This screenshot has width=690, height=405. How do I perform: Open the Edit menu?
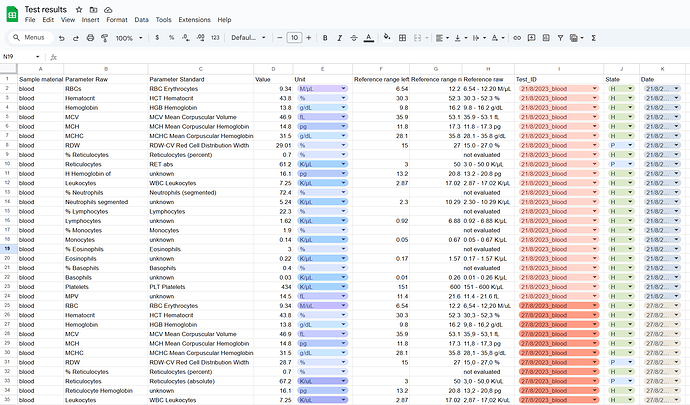[x=48, y=20]
